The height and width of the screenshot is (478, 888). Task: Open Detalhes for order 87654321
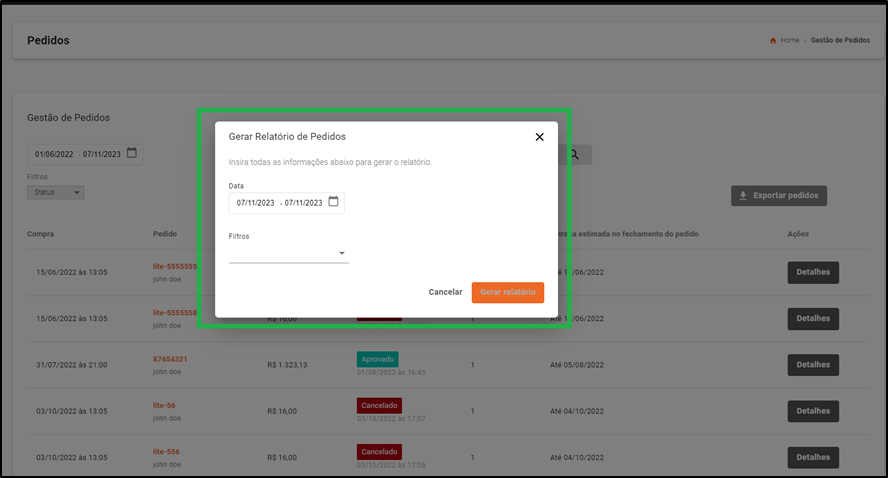point(813,365)
